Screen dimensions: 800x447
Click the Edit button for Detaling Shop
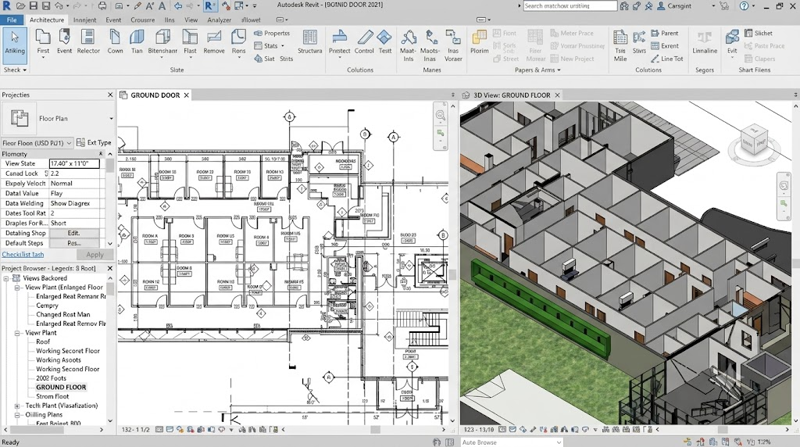74,233
